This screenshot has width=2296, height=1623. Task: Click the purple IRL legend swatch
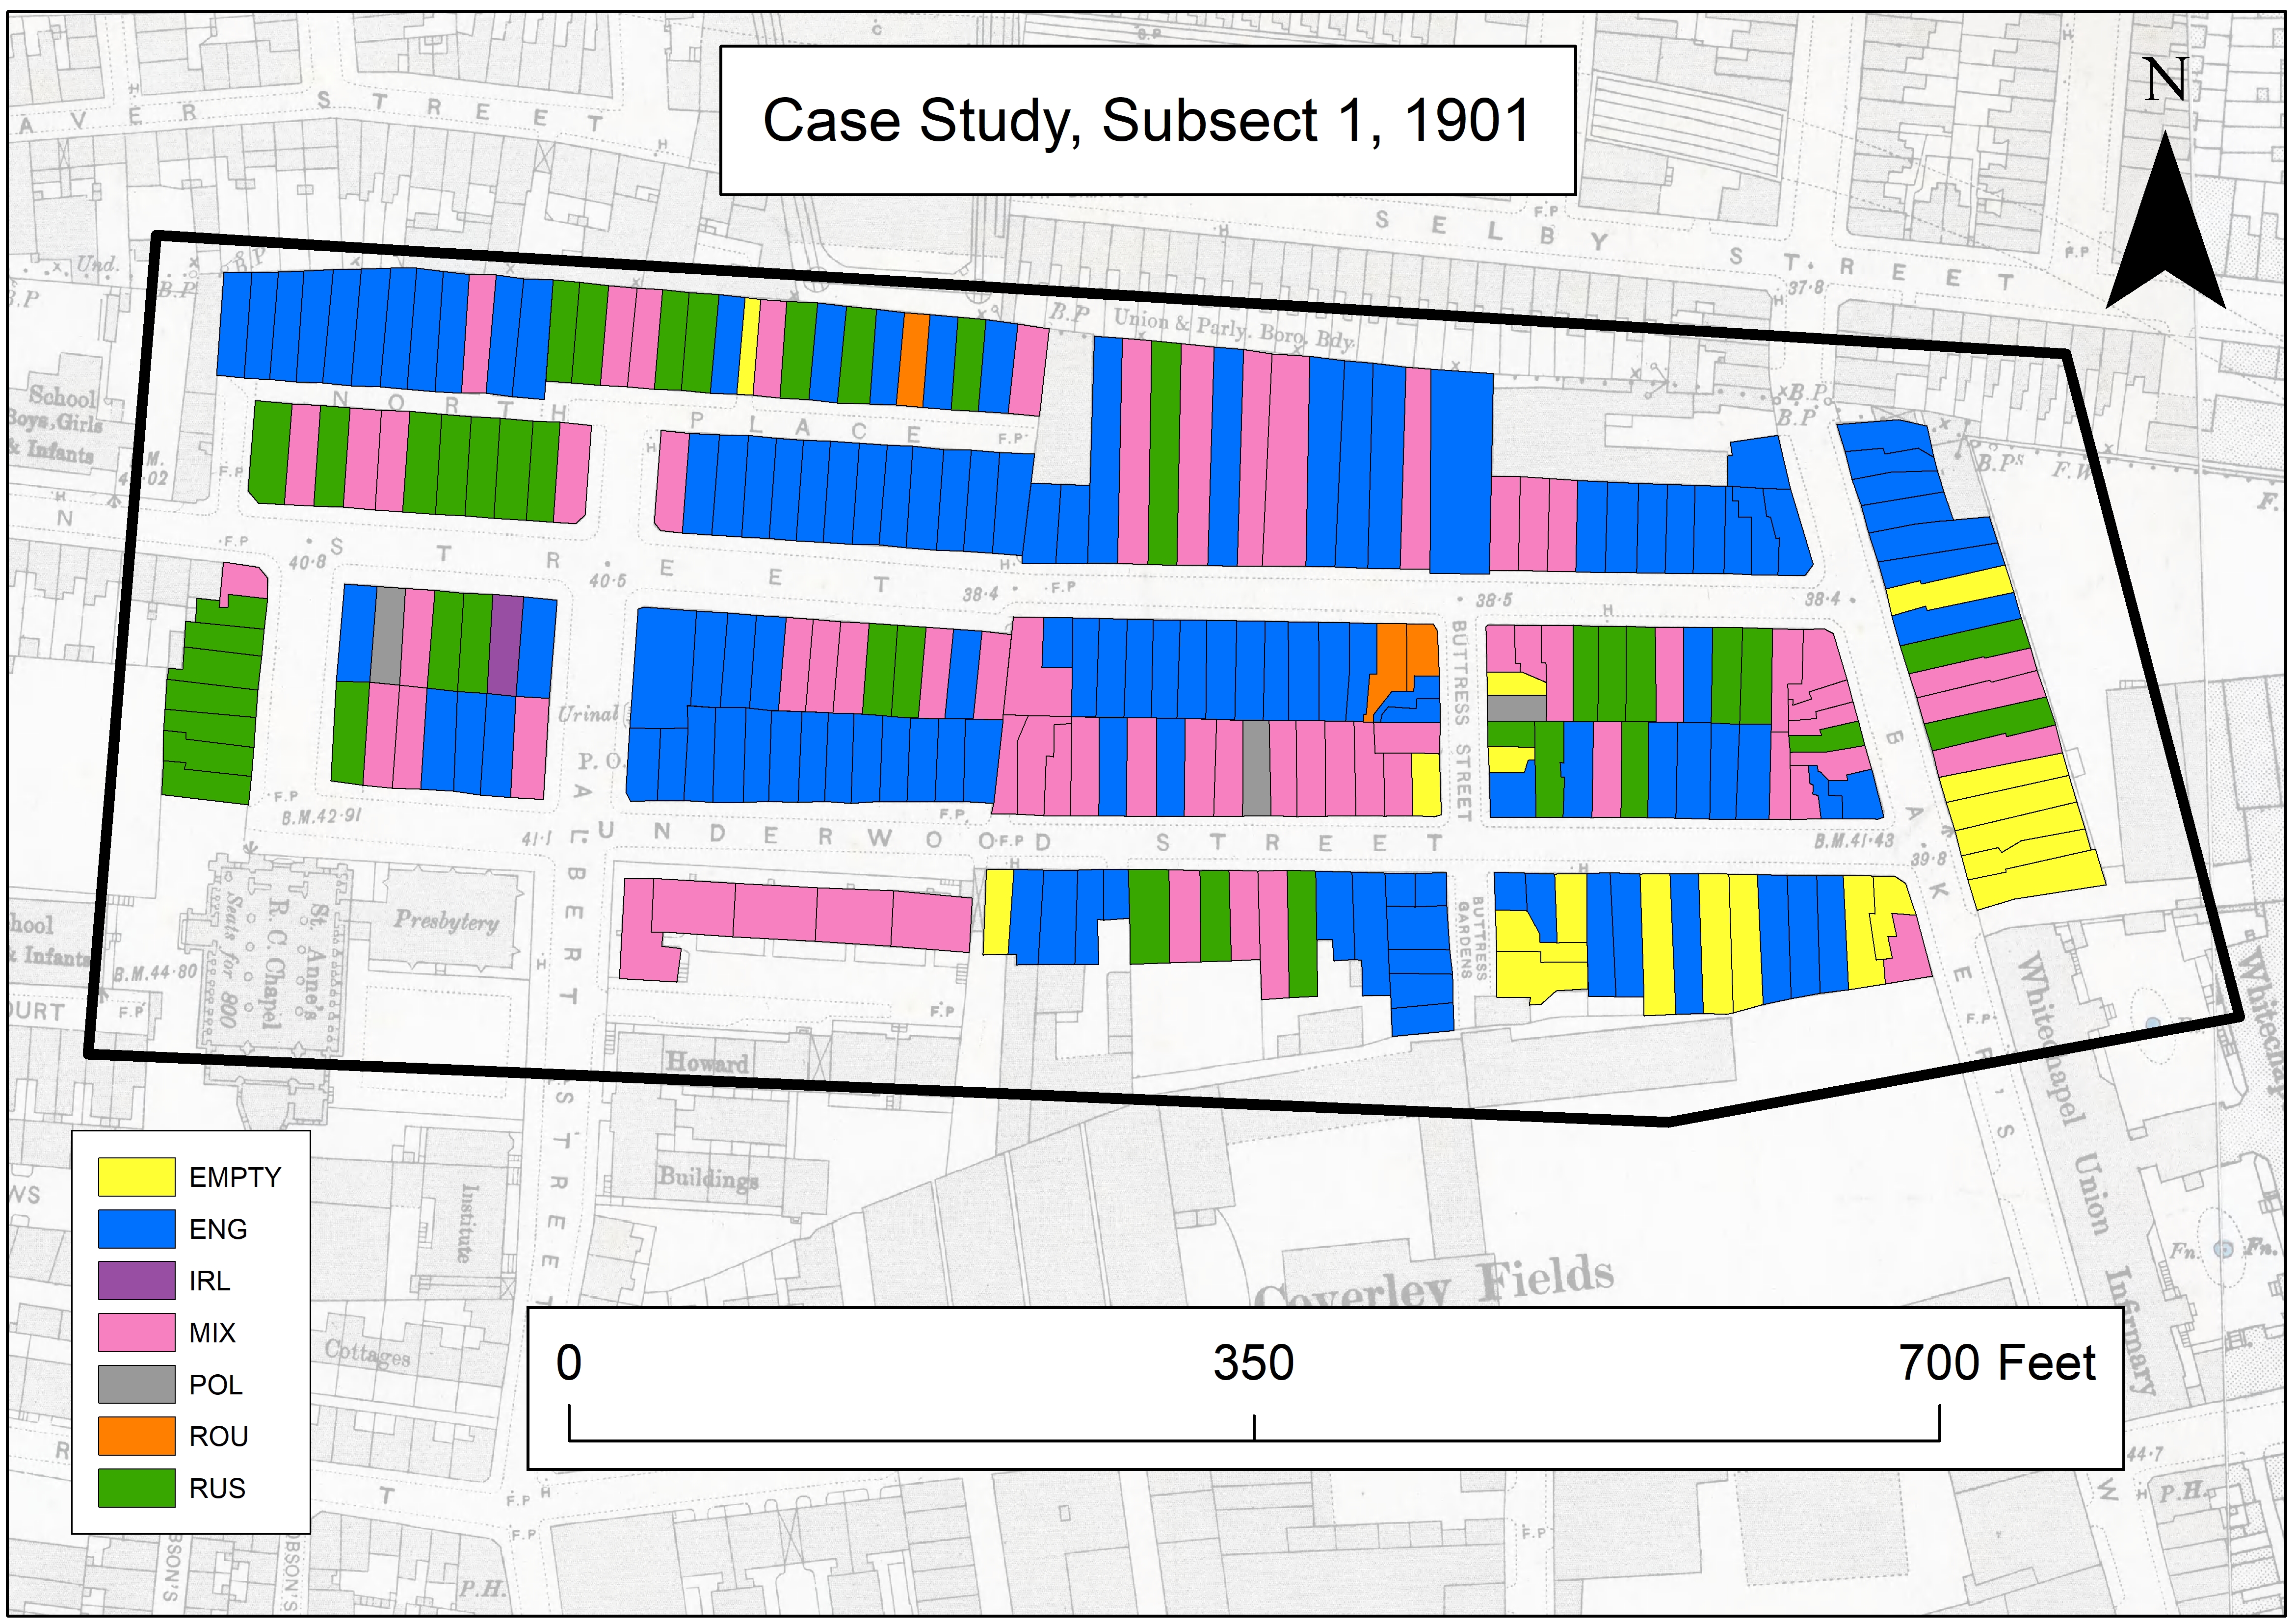click(137, 1280)
